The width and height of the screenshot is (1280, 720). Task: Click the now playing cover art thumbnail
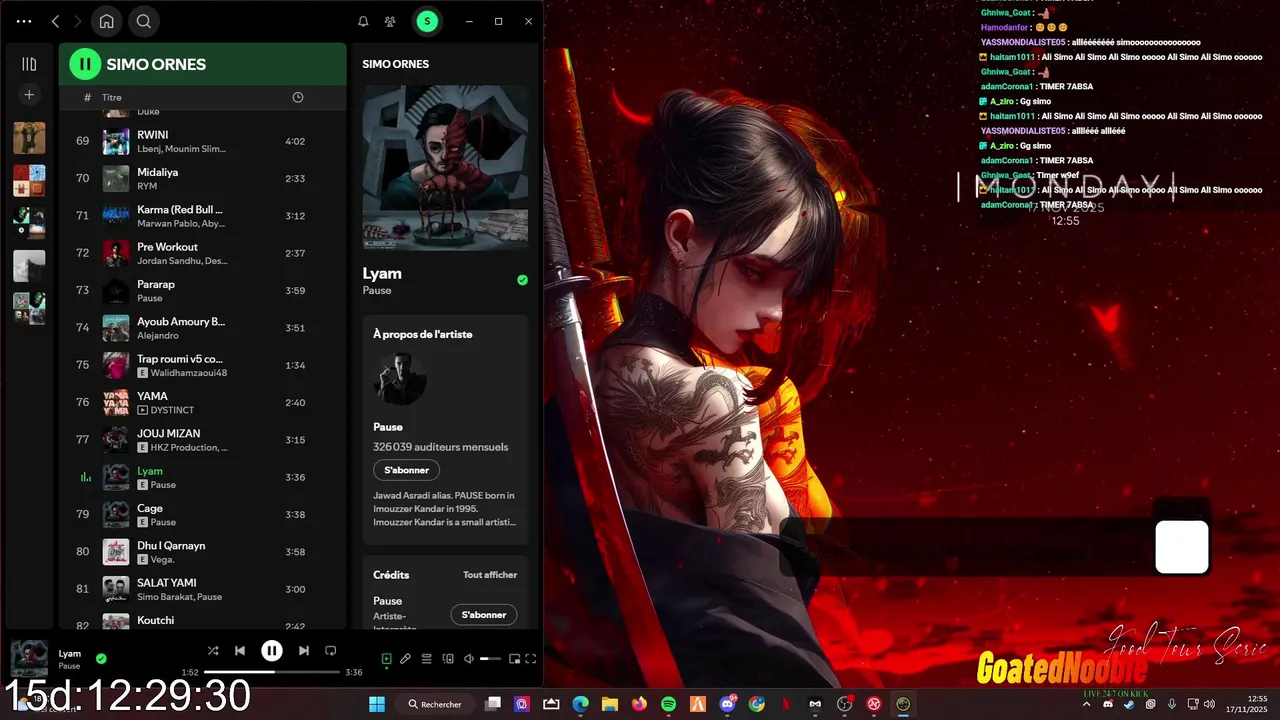point(29,659)
